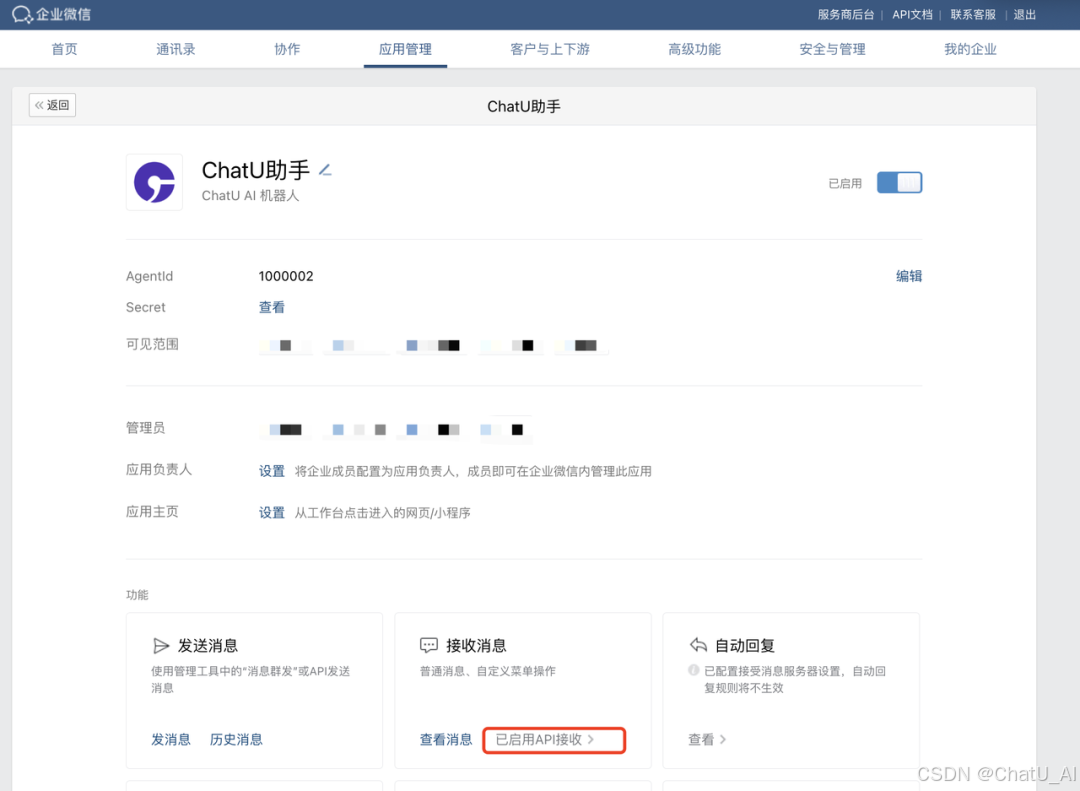Open the API文档 link
Image resolution: width=1080 pixels, height=791 pixels.
[x=912, y=14]
